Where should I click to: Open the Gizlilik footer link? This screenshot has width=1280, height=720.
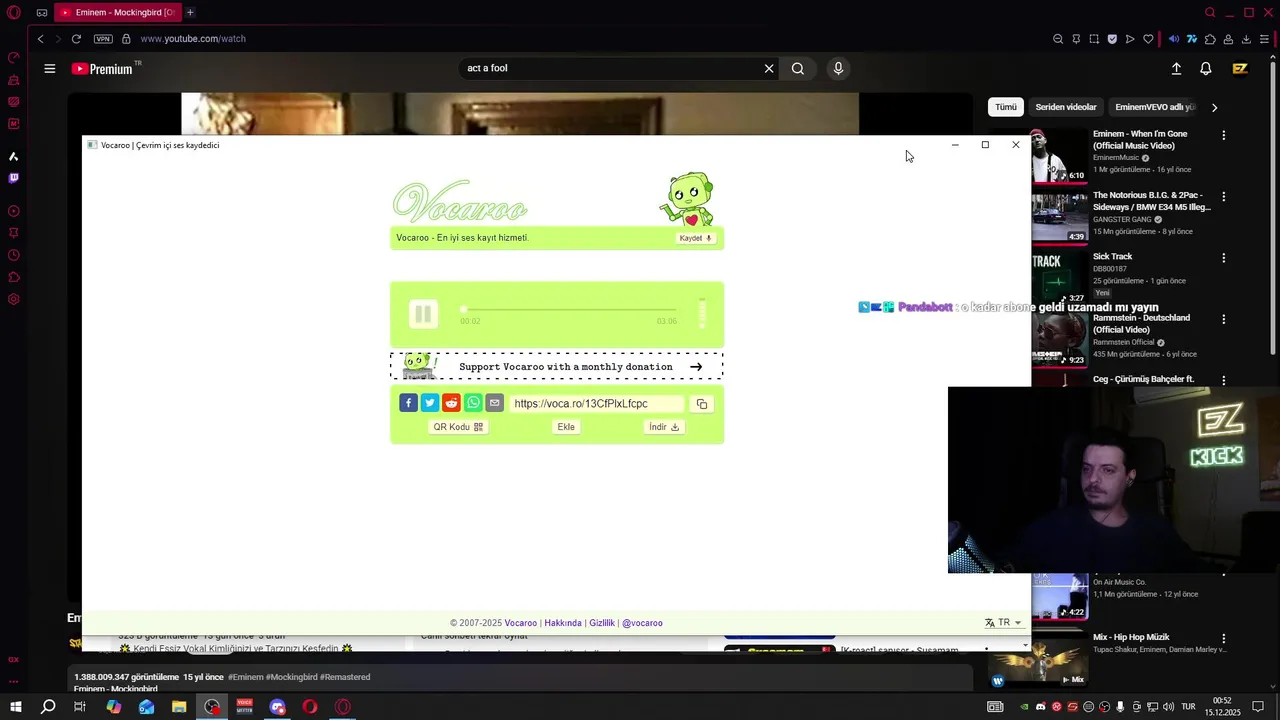[602, 623]
